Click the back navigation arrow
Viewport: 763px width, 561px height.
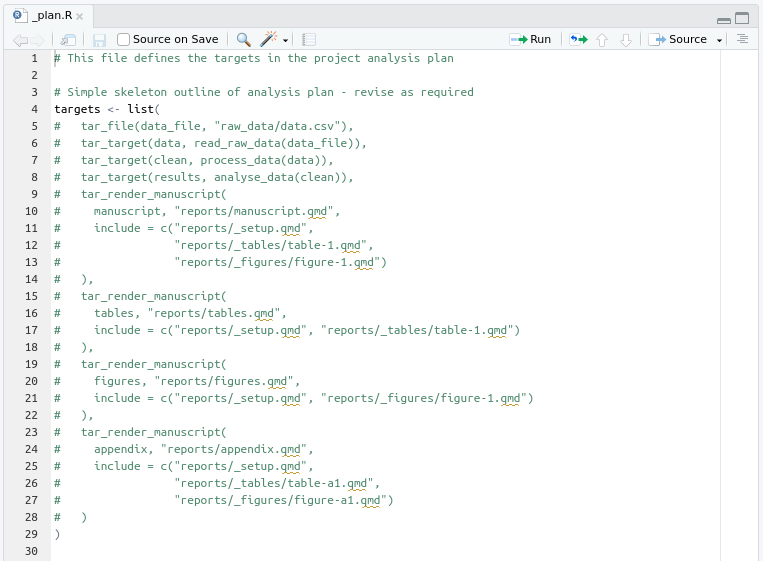point(20,40)
